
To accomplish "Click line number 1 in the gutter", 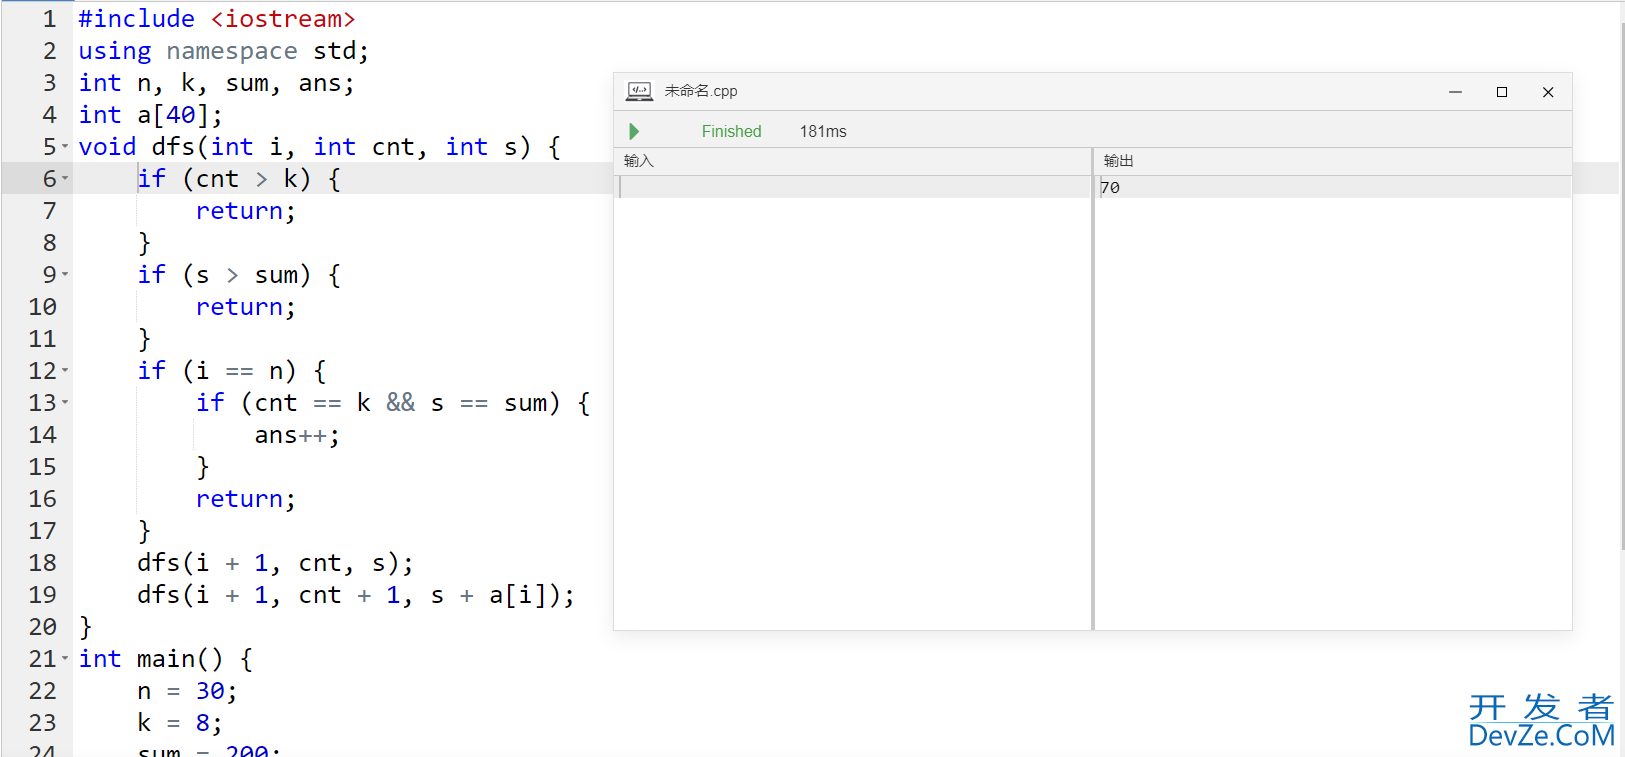I will (x=49, y=19).
